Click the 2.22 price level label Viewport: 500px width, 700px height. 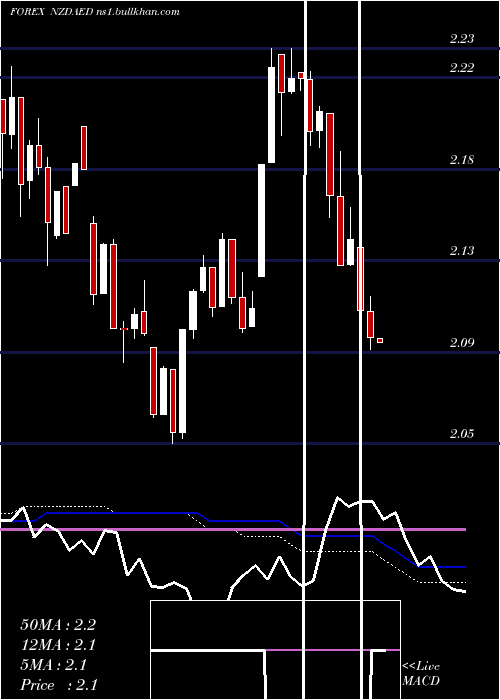462,67
